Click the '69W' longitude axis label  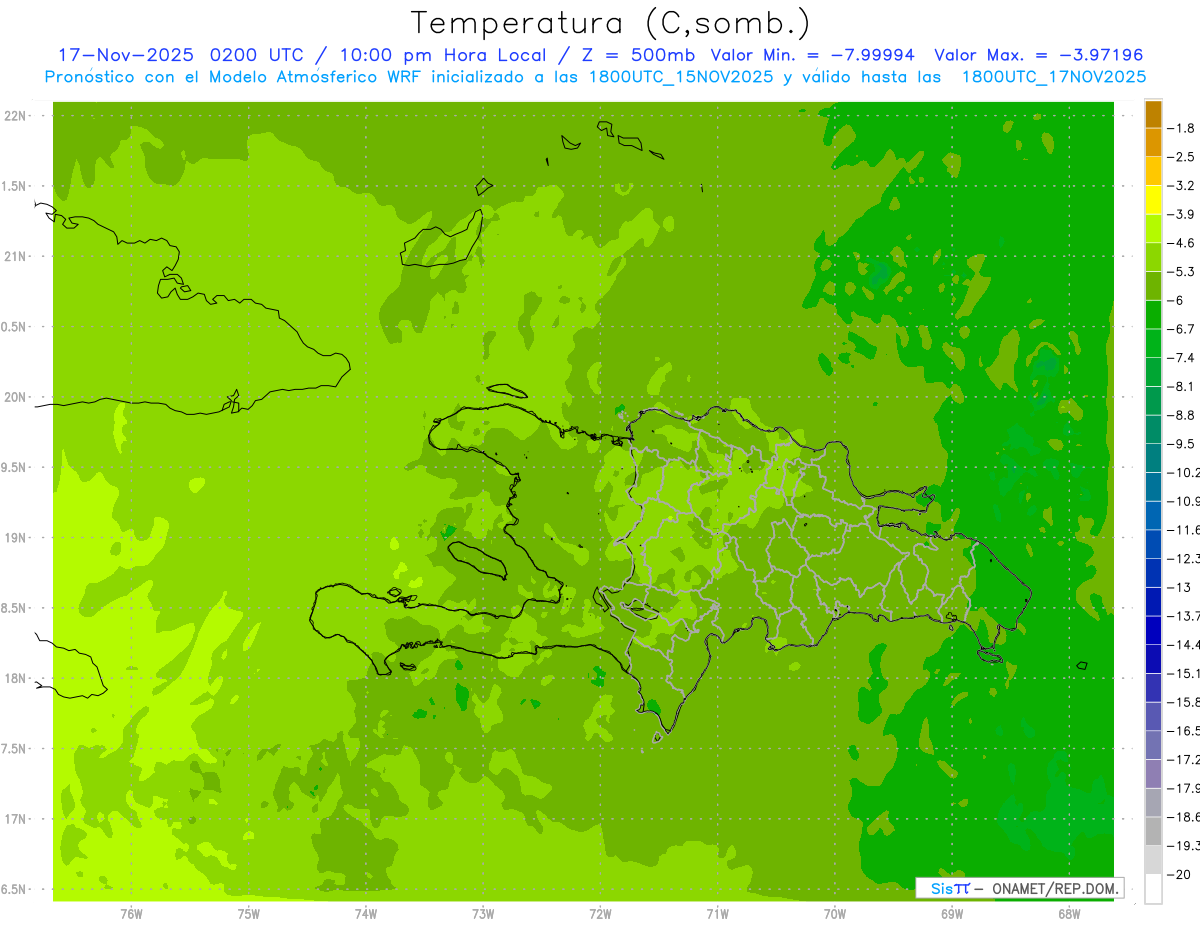(x=951, y=914)
